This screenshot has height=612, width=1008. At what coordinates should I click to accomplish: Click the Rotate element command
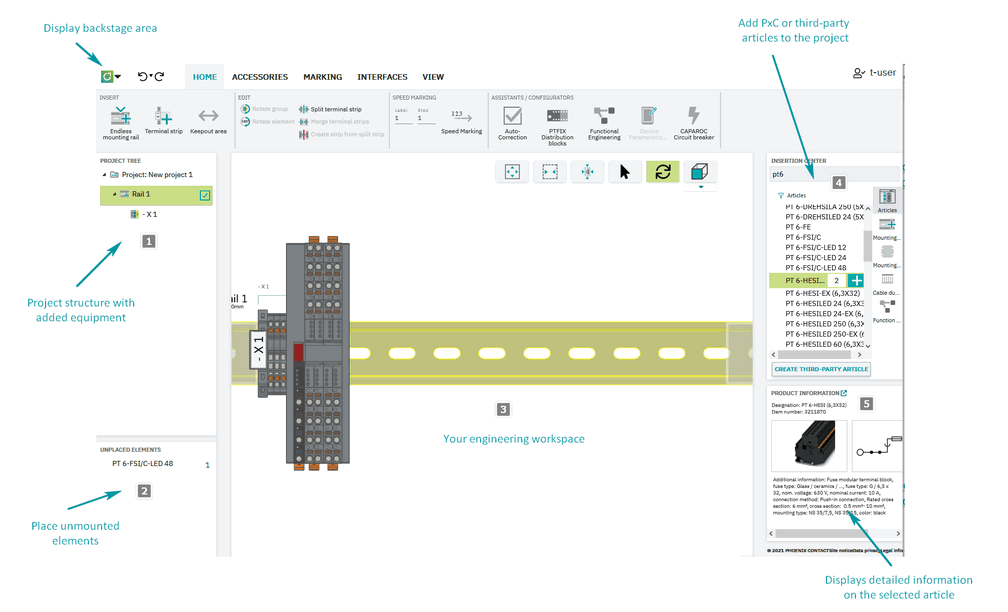267,122
